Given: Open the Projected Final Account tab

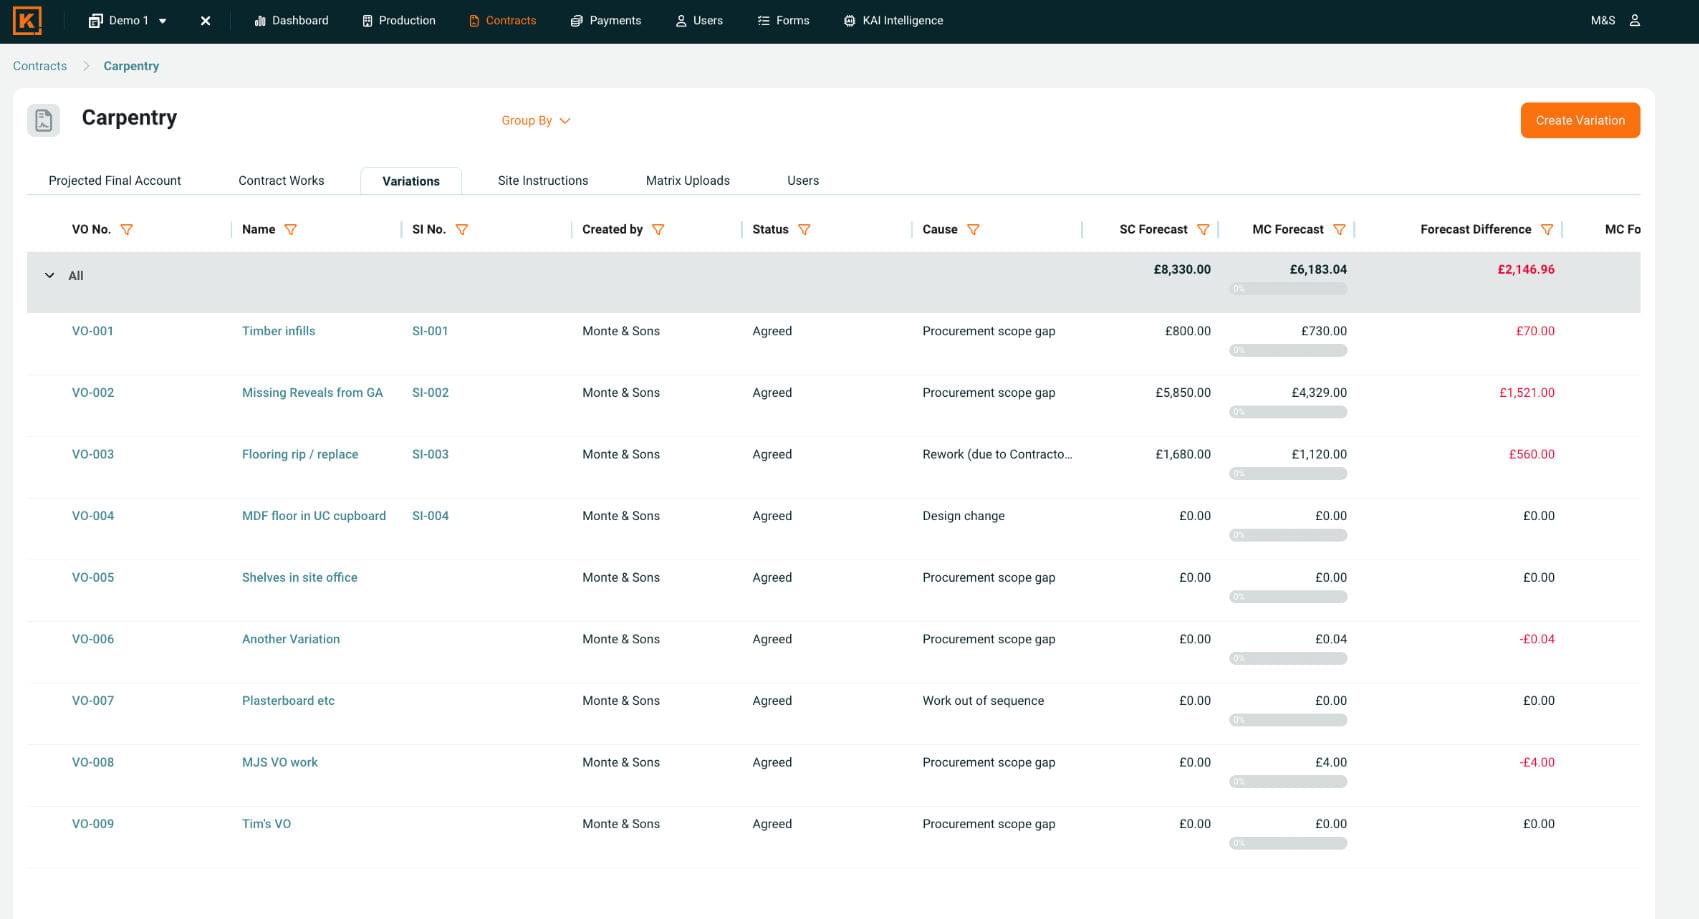Looking at the screenshot, I should click(115, 181).
